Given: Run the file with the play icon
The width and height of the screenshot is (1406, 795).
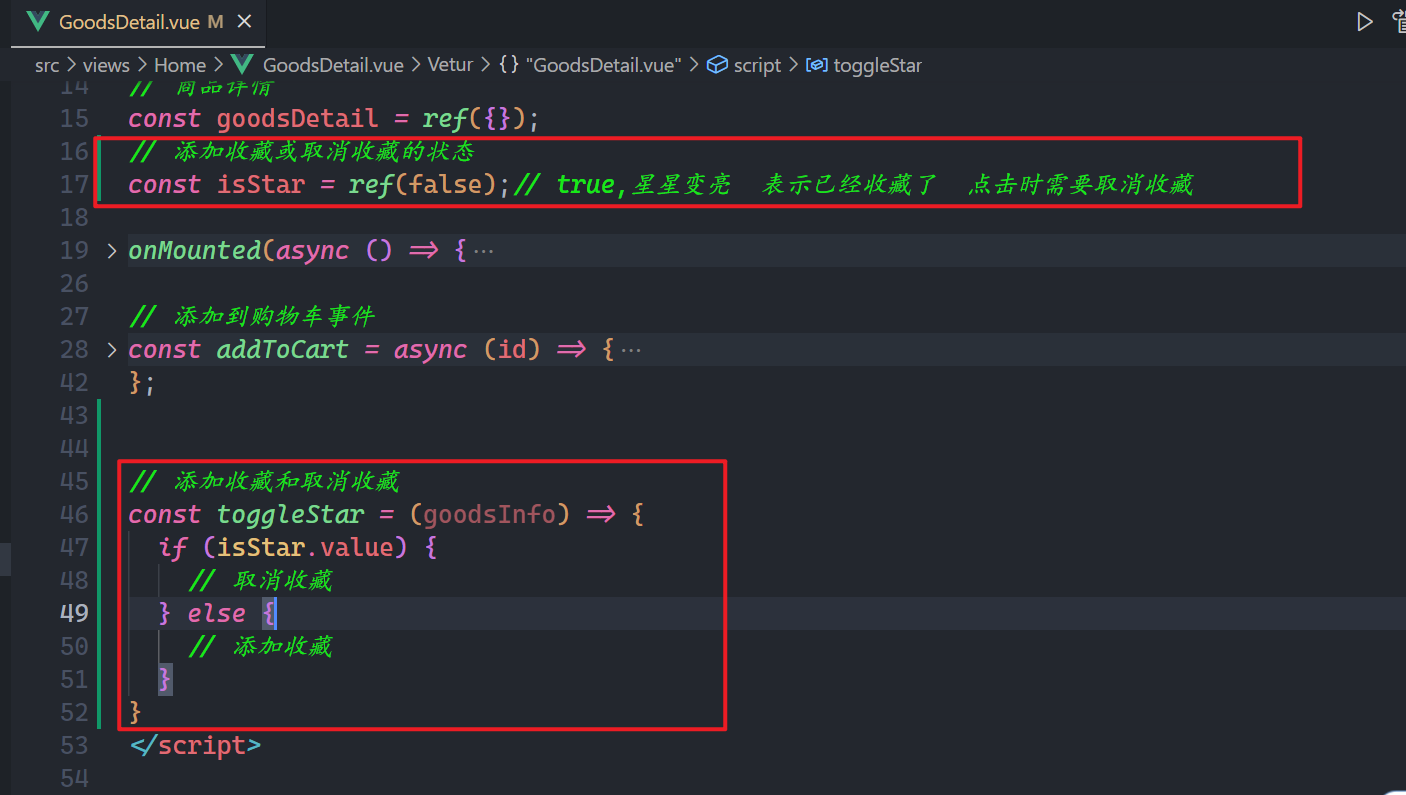Looking at the screenshot, I should [x=1364, y=21].
